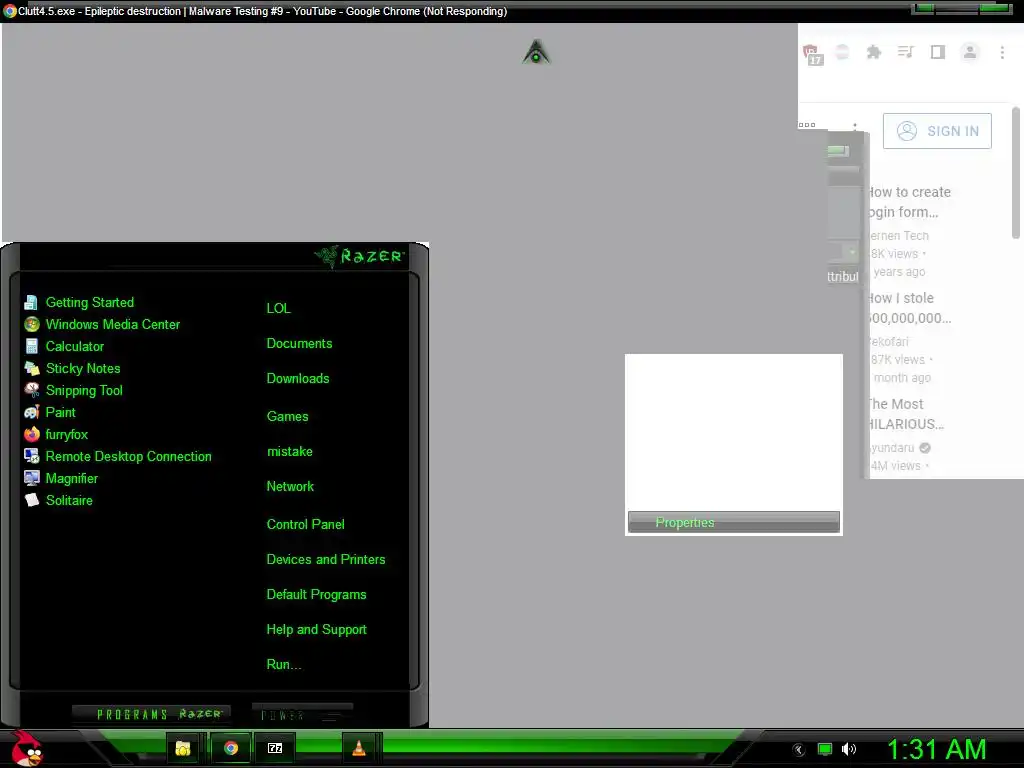1024x768 pixels.
Task: Open Chrome media control playlist icon
Action: [x=905, y=52]
